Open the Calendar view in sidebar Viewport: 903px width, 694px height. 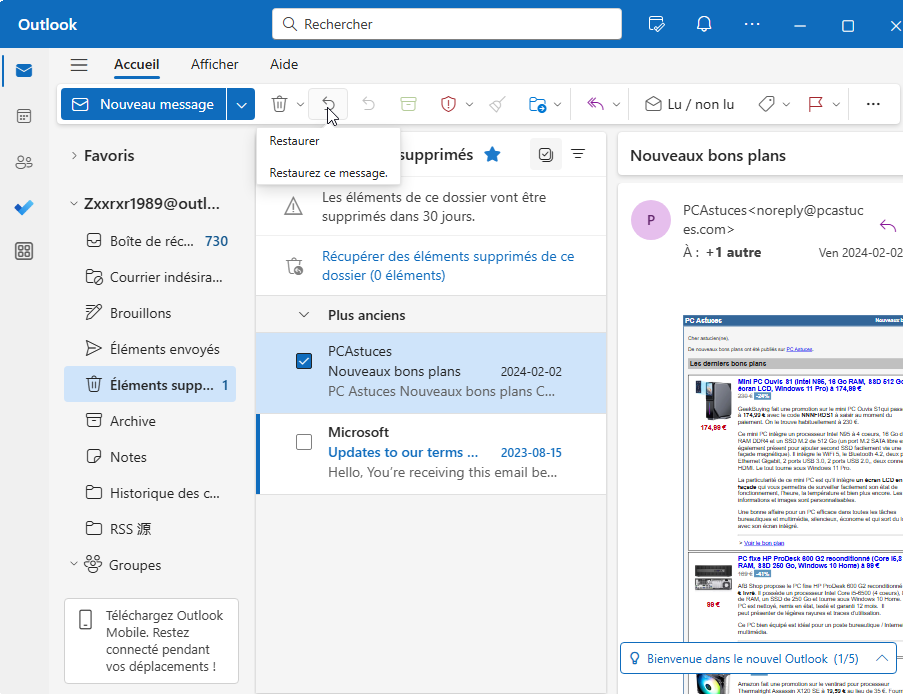(x=24, y=116)
